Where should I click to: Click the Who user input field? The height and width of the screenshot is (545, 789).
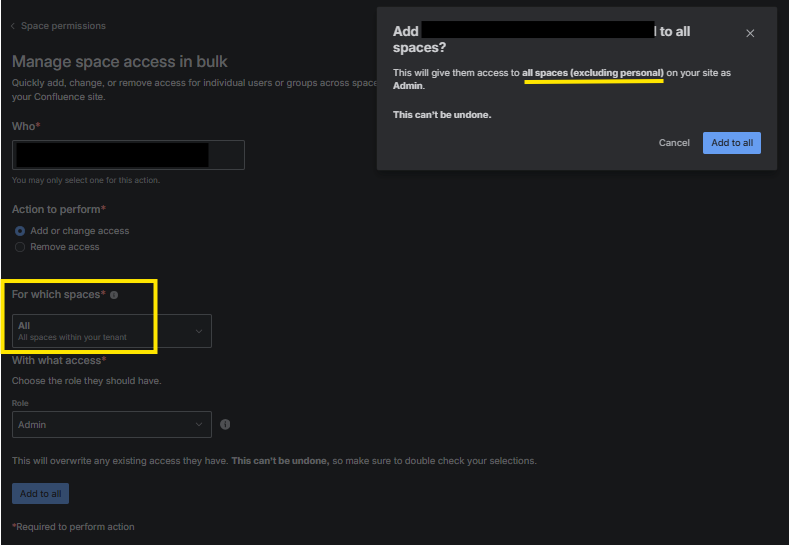(x=128, y=155)
